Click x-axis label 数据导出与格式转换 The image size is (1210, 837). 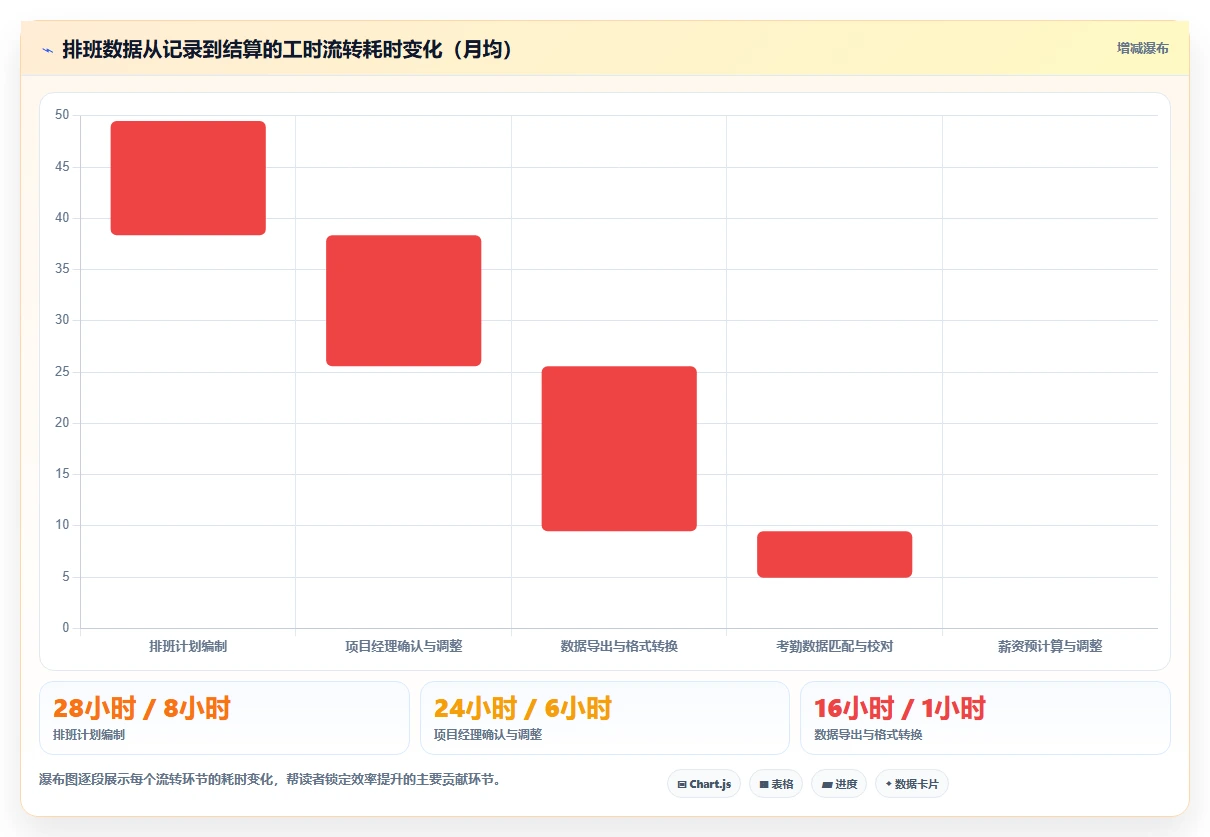point(619,646)
